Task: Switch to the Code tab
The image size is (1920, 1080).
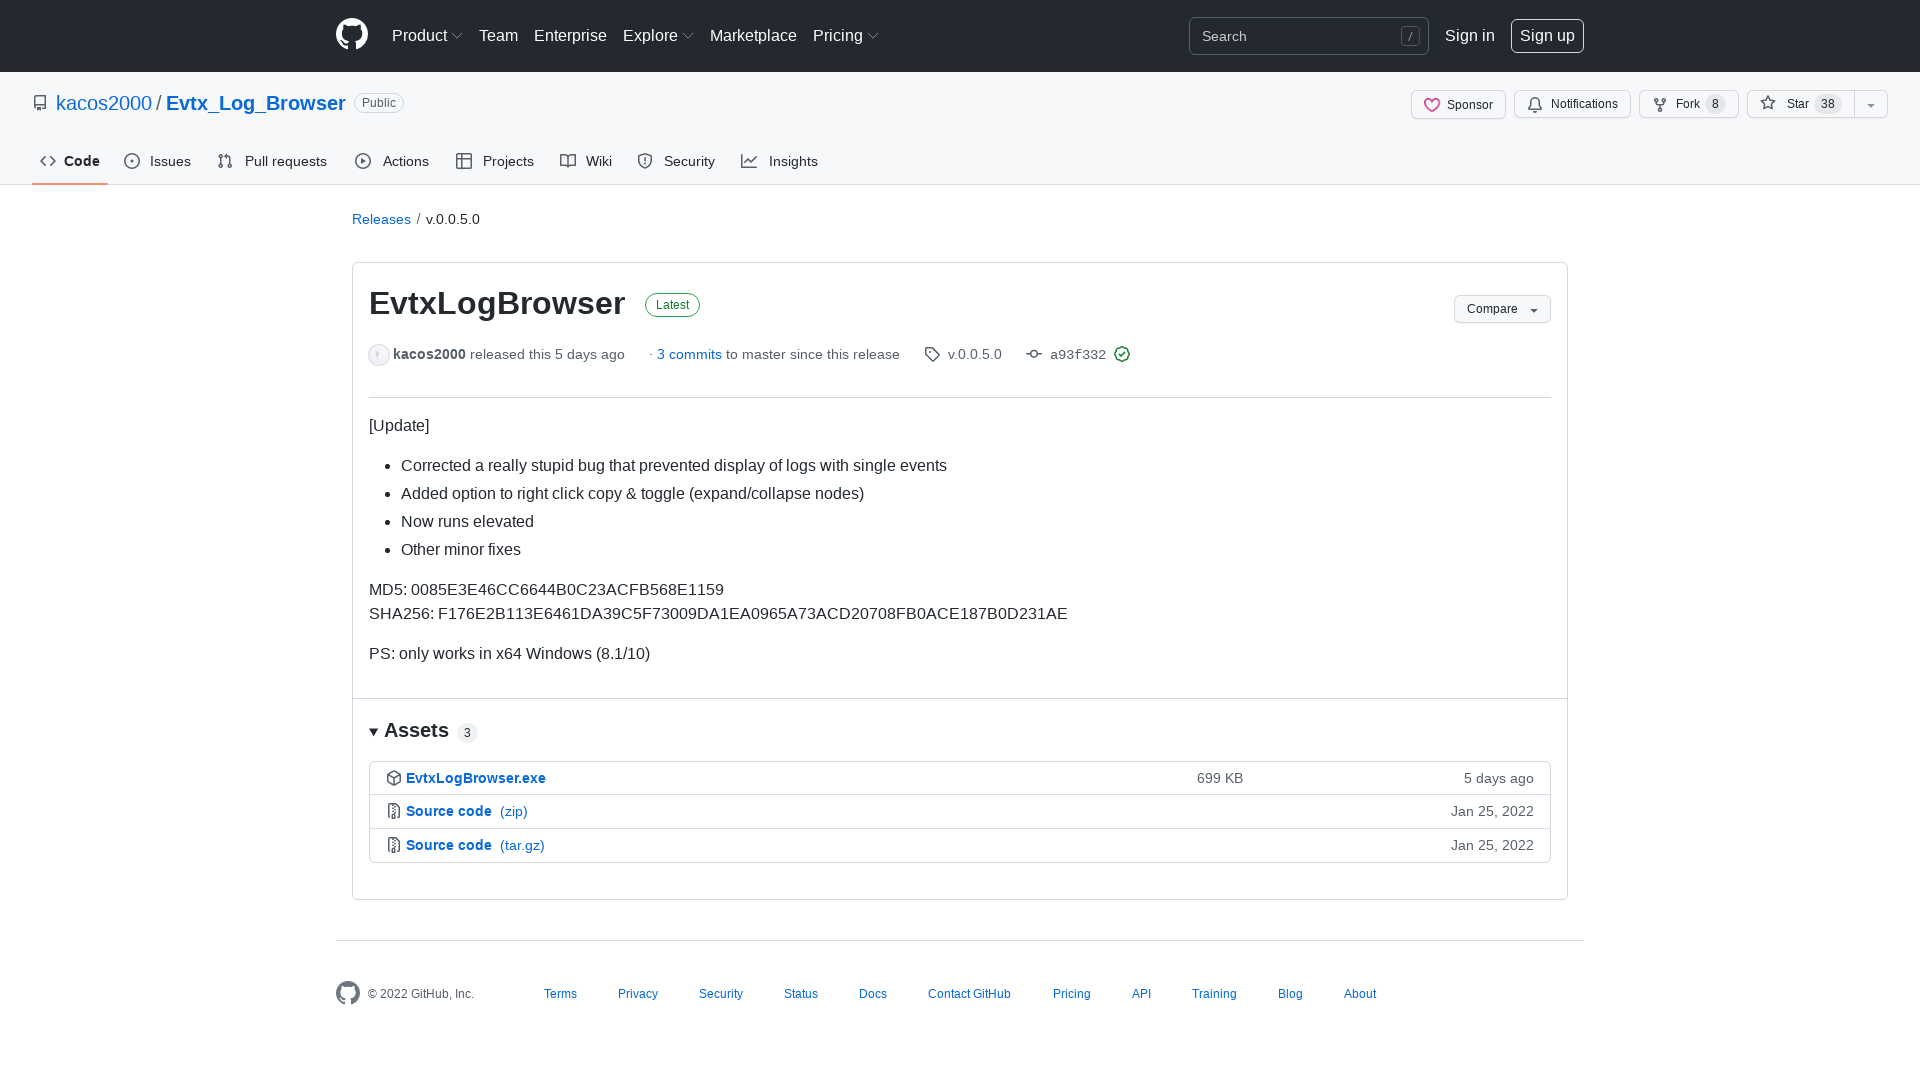Action: coord(69,161)
